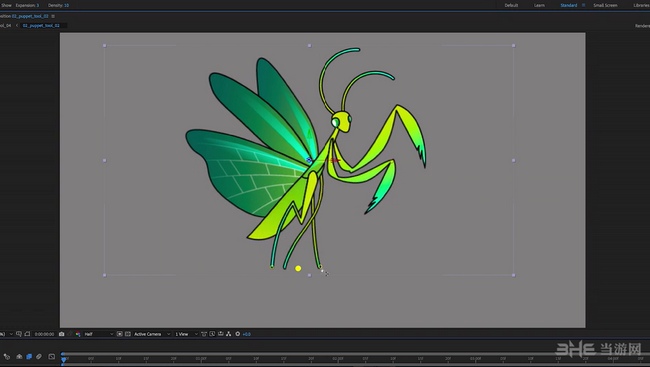
Task: Open the 1 View layout dropdown
Action: coord(186,334)
